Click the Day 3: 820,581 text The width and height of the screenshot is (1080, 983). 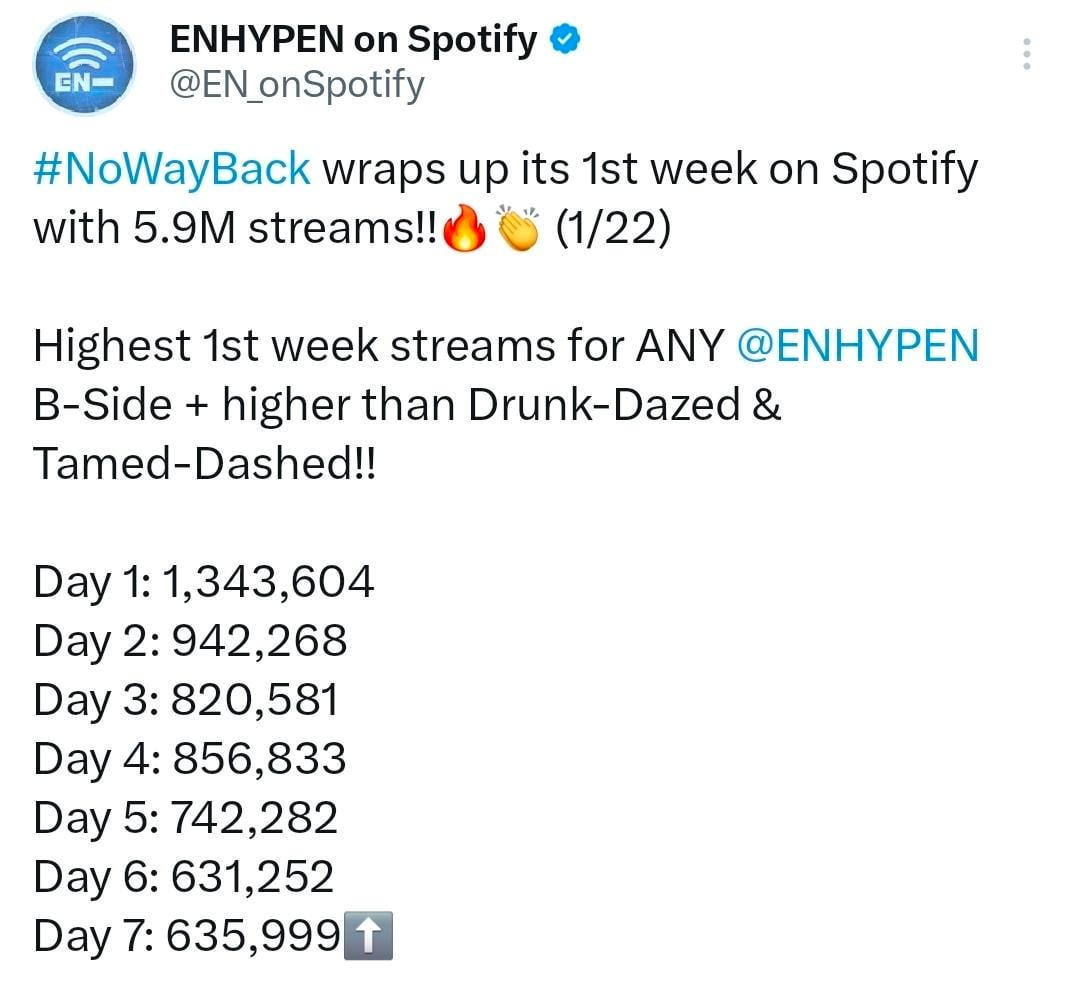tap(186, 700)
